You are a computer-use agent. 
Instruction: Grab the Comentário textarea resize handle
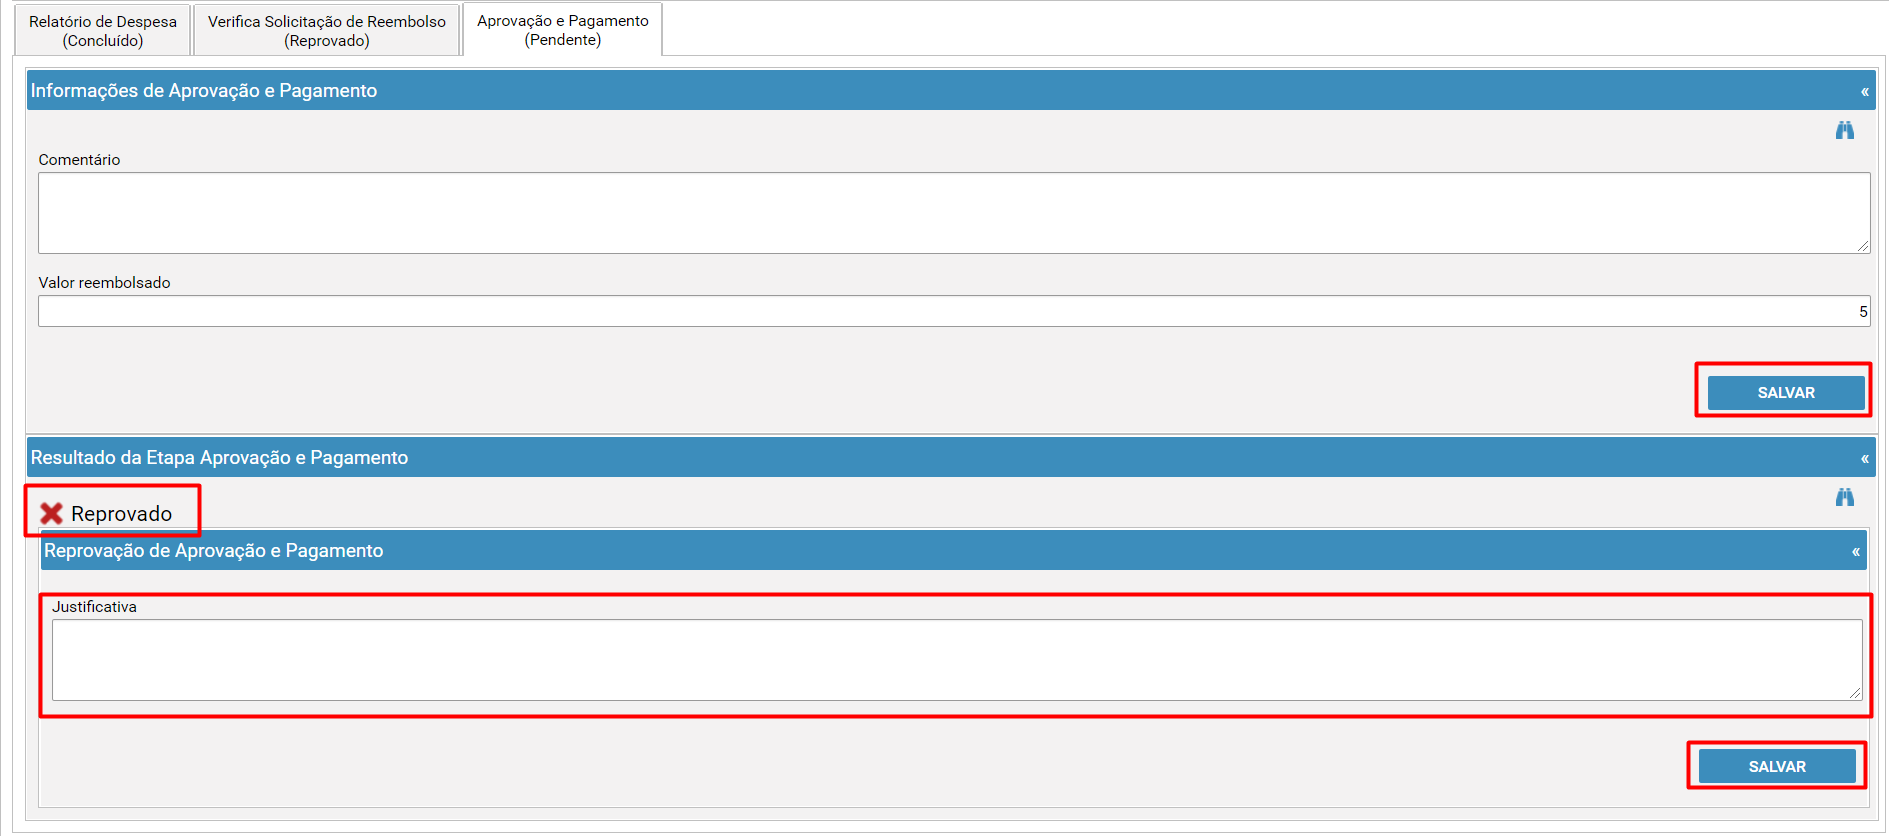pos(1863,246)
